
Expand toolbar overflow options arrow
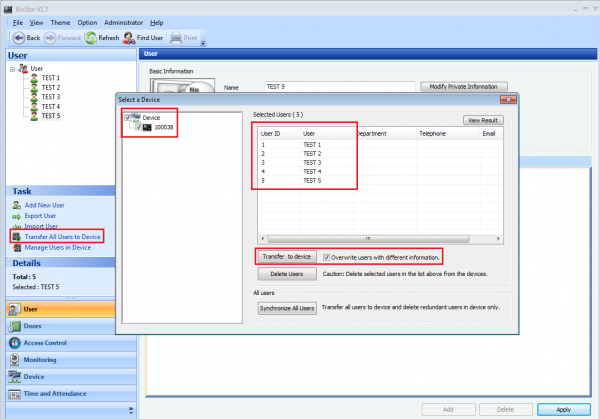(203, 41)
